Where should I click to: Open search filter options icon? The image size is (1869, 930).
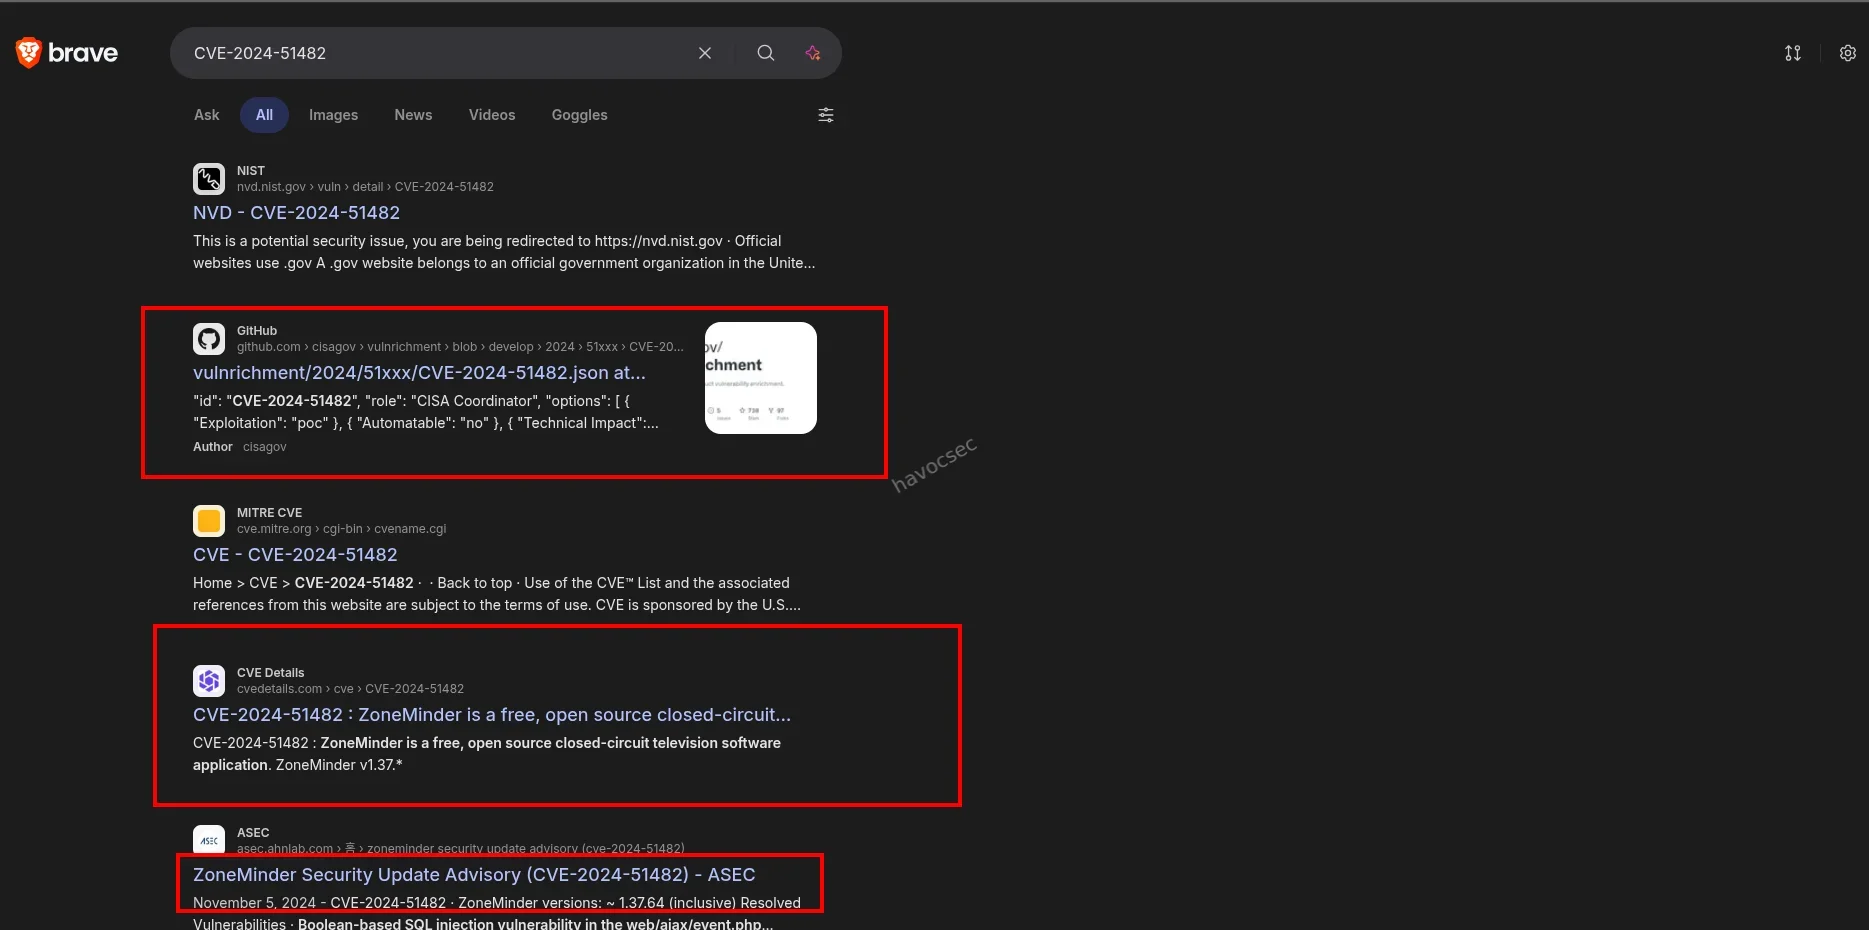point(826,115)
